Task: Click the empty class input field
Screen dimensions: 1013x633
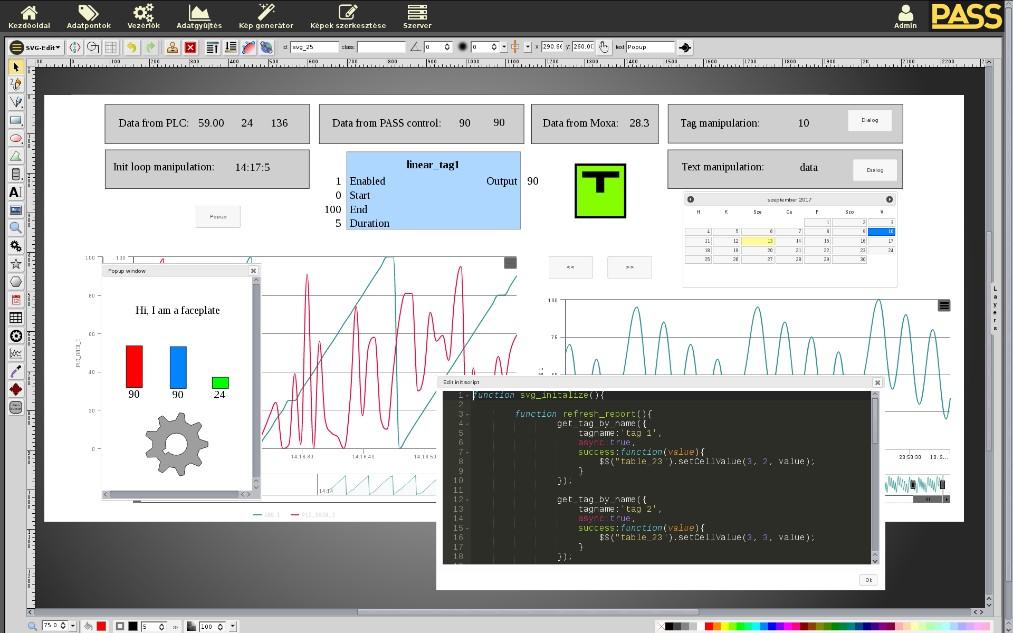Action: [x=381, y=47]
